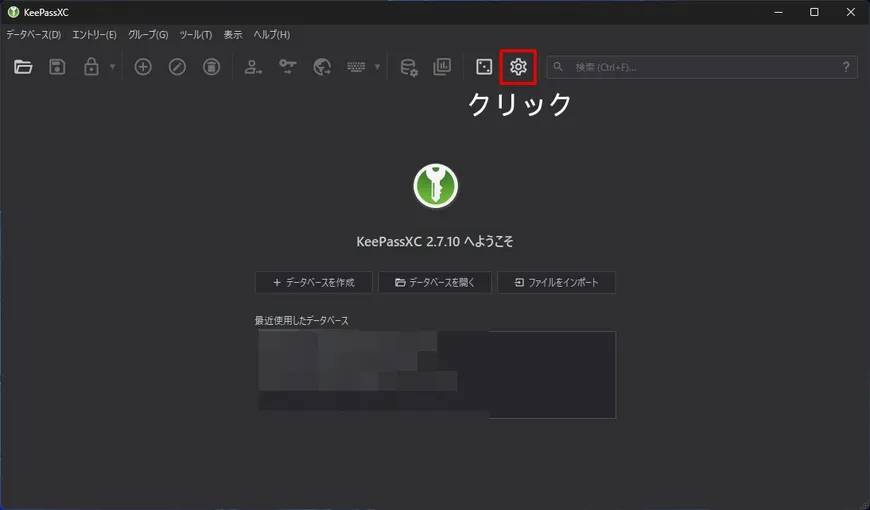Click the search field (Ctrl+F)
Image resolution: width=870 pixels, height=510 pixels.
[702, 67]
